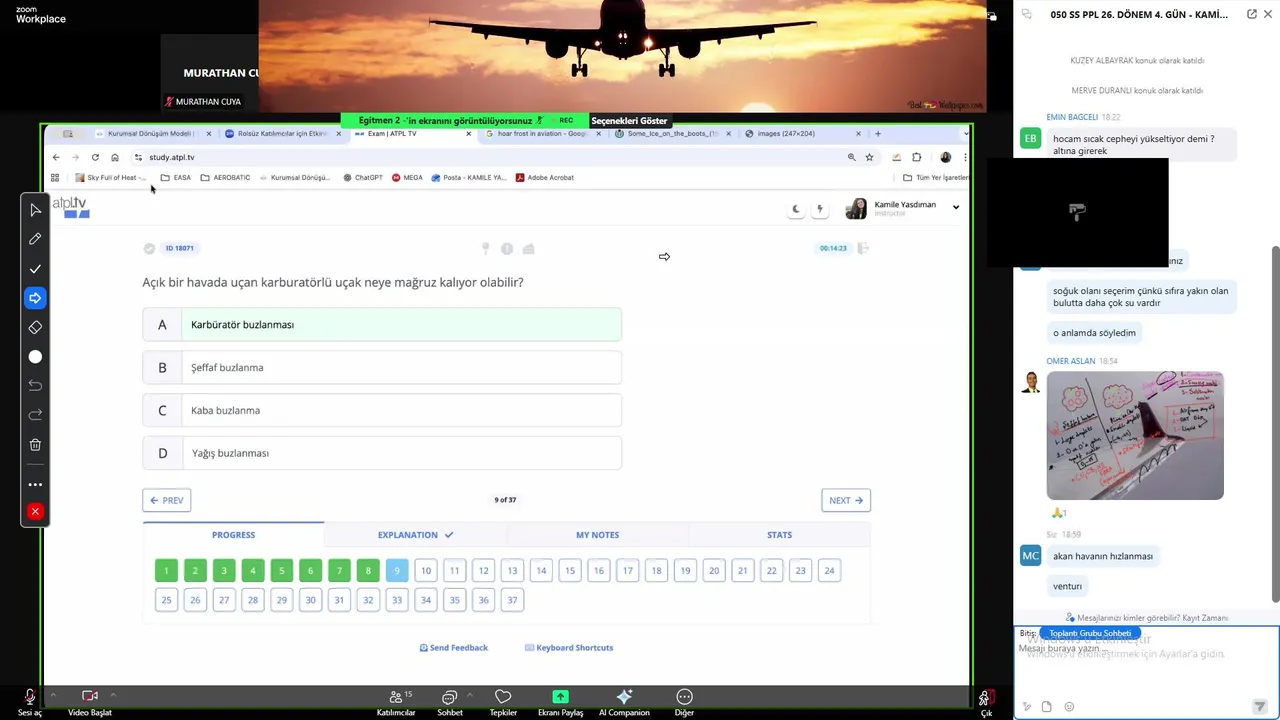Click the browser reload button

pos(95,157)
